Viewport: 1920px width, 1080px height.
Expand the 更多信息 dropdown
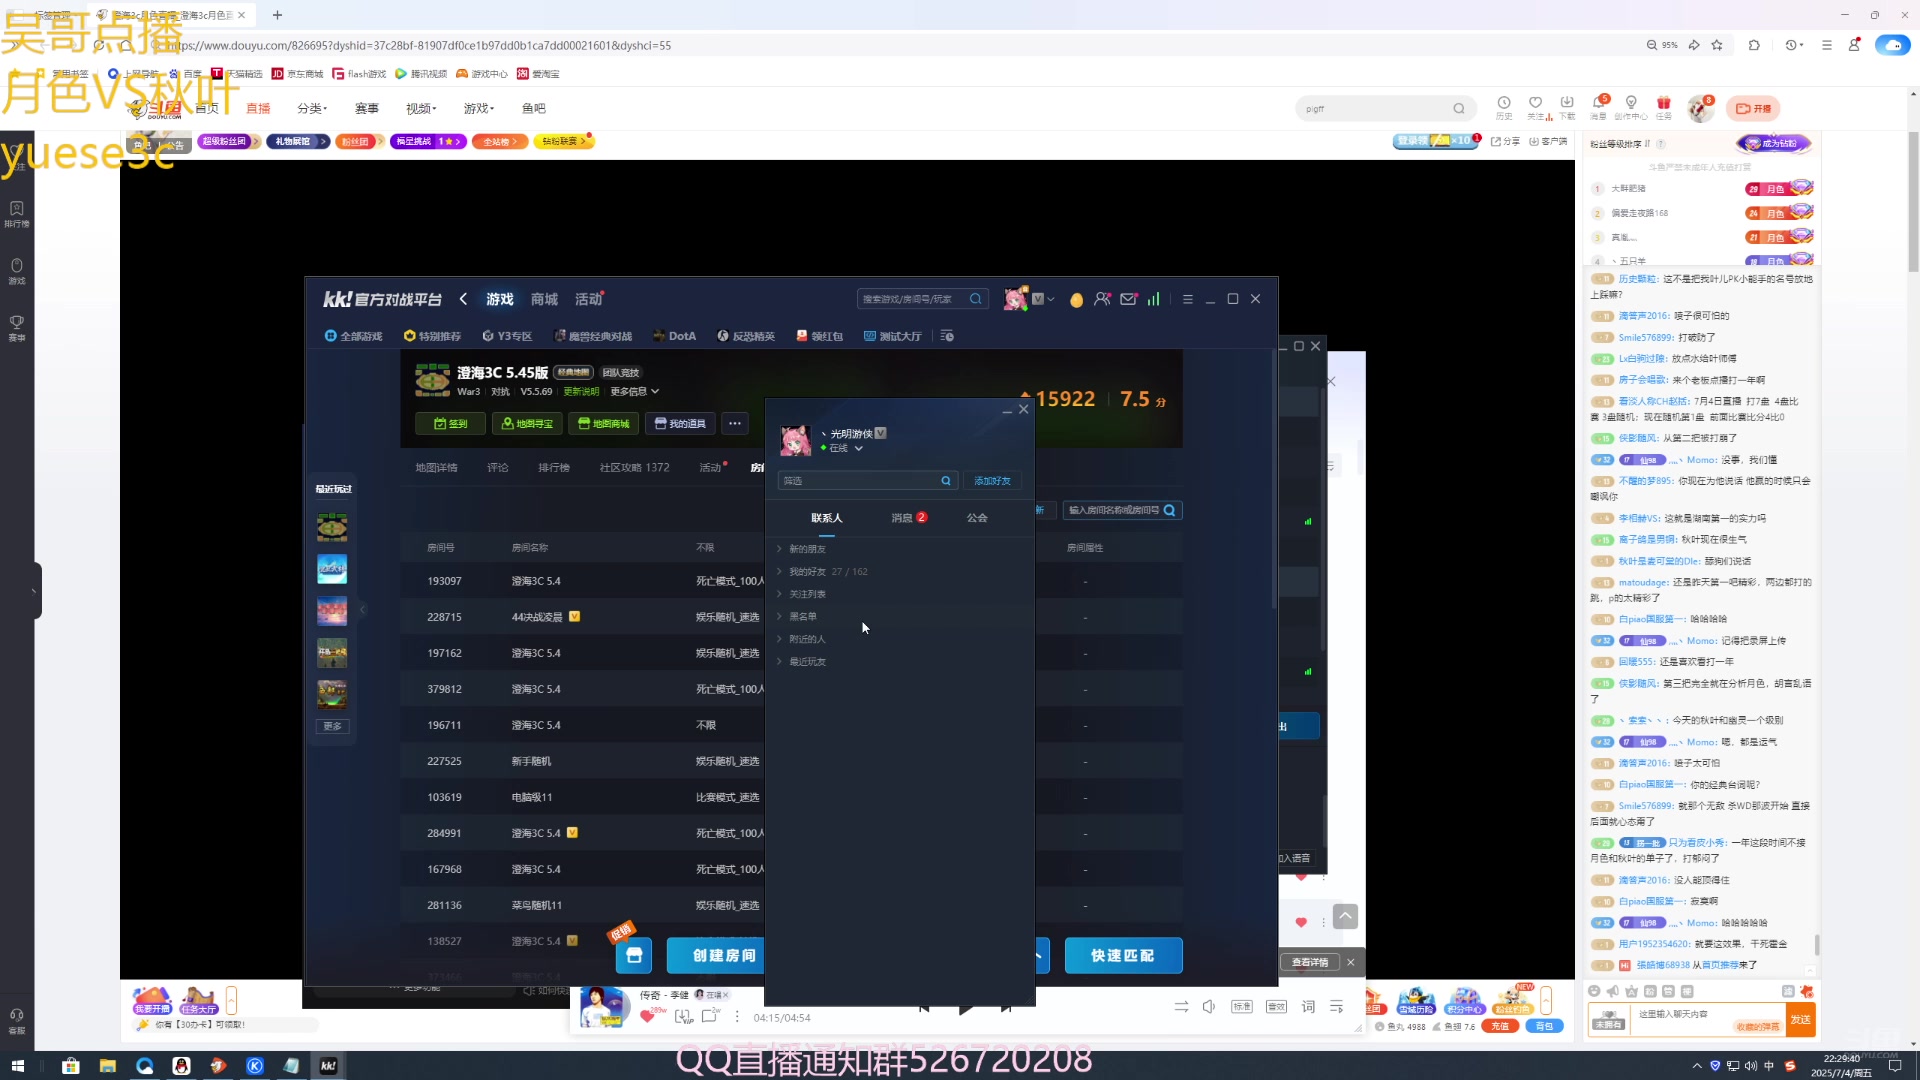click(635, 392)
